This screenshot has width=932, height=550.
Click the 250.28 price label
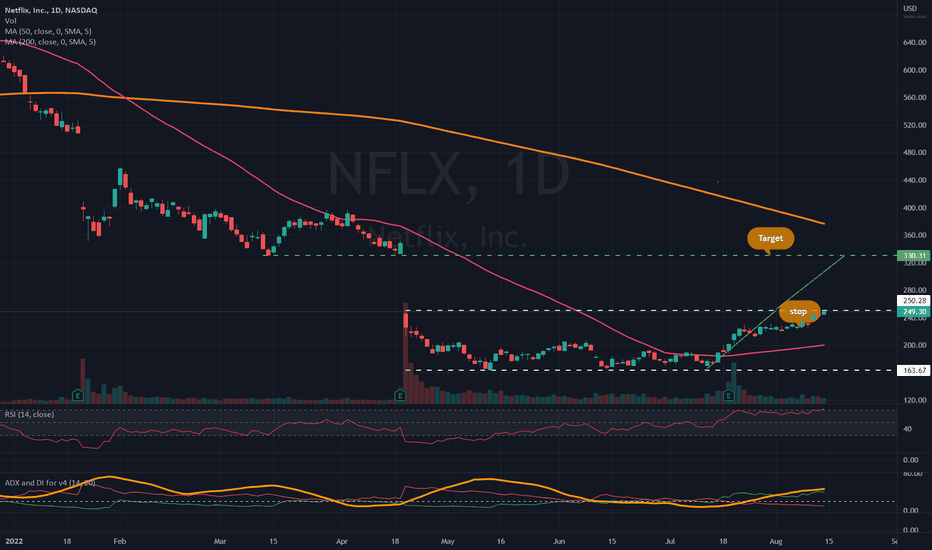pos(914,301)
